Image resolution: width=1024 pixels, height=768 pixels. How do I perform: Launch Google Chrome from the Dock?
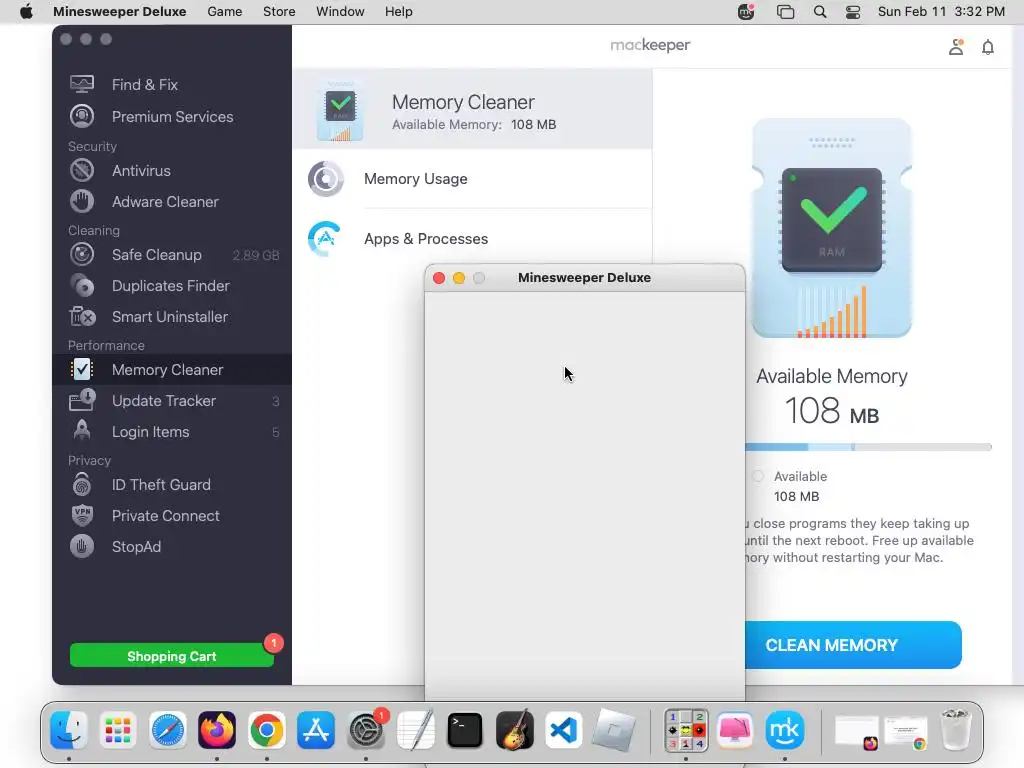(x=266, y=730)
